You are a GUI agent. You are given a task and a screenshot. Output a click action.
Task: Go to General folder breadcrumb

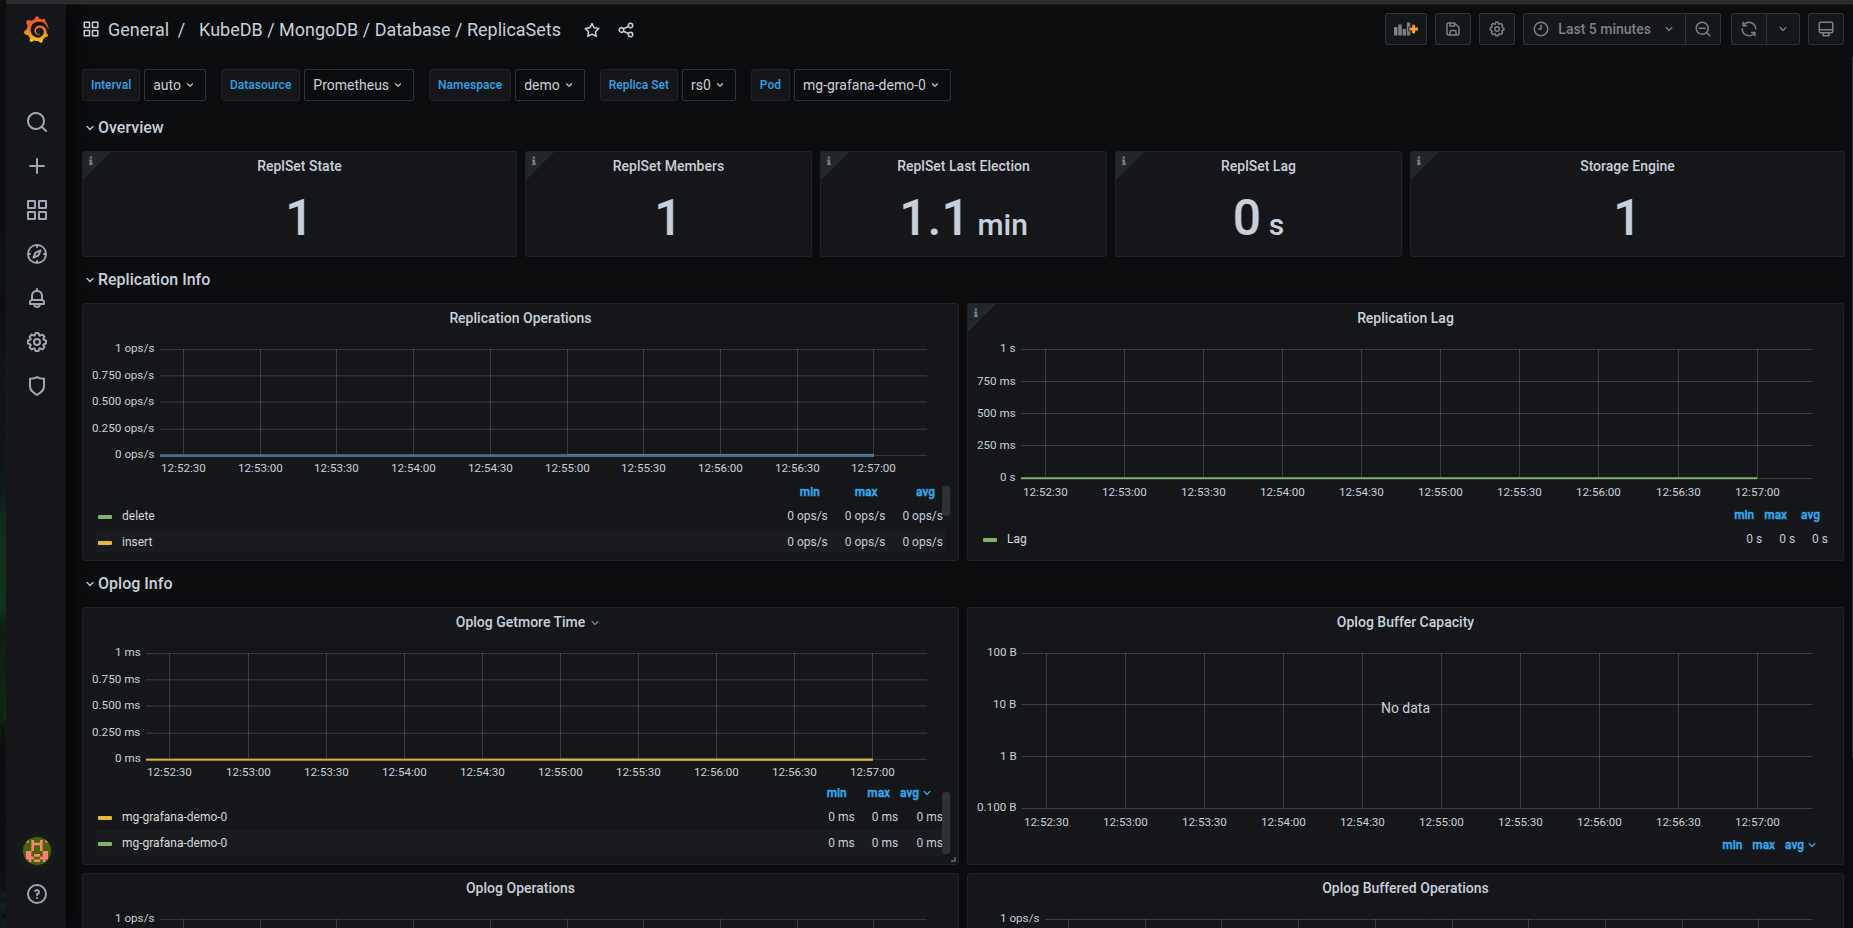(138, 30)
